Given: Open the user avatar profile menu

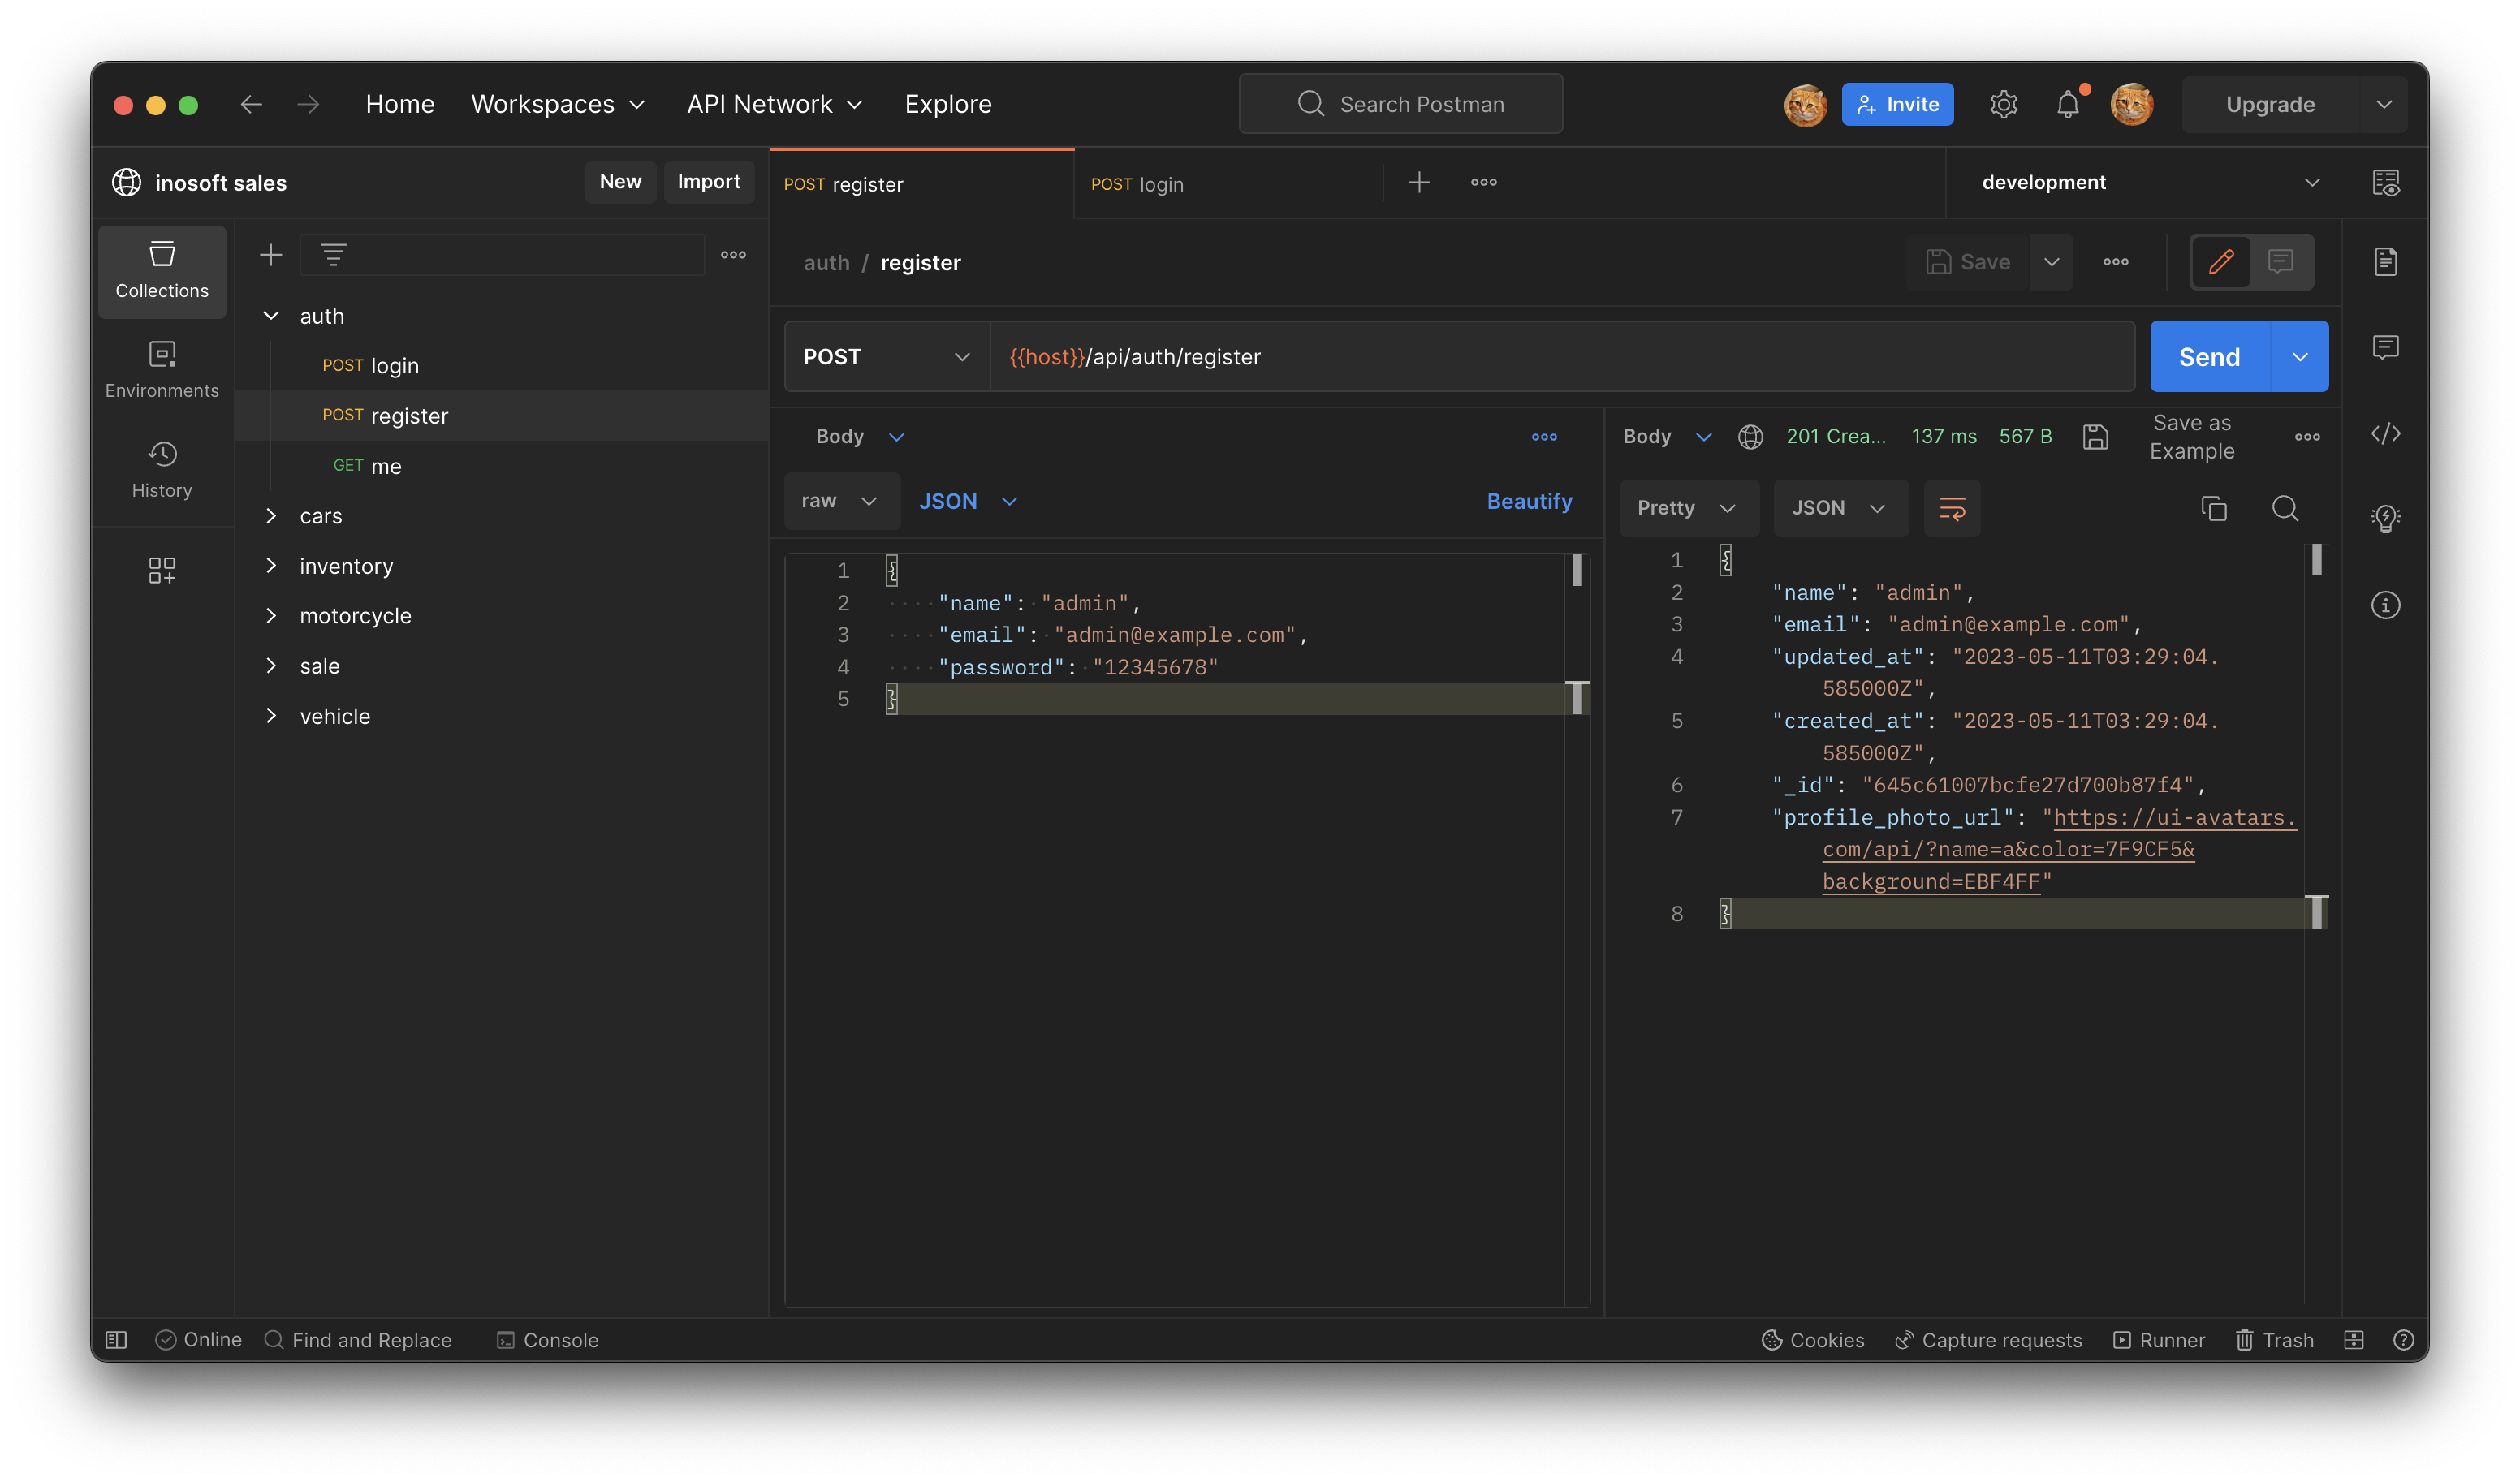Looking at the screenshot, I should 2132,104.
